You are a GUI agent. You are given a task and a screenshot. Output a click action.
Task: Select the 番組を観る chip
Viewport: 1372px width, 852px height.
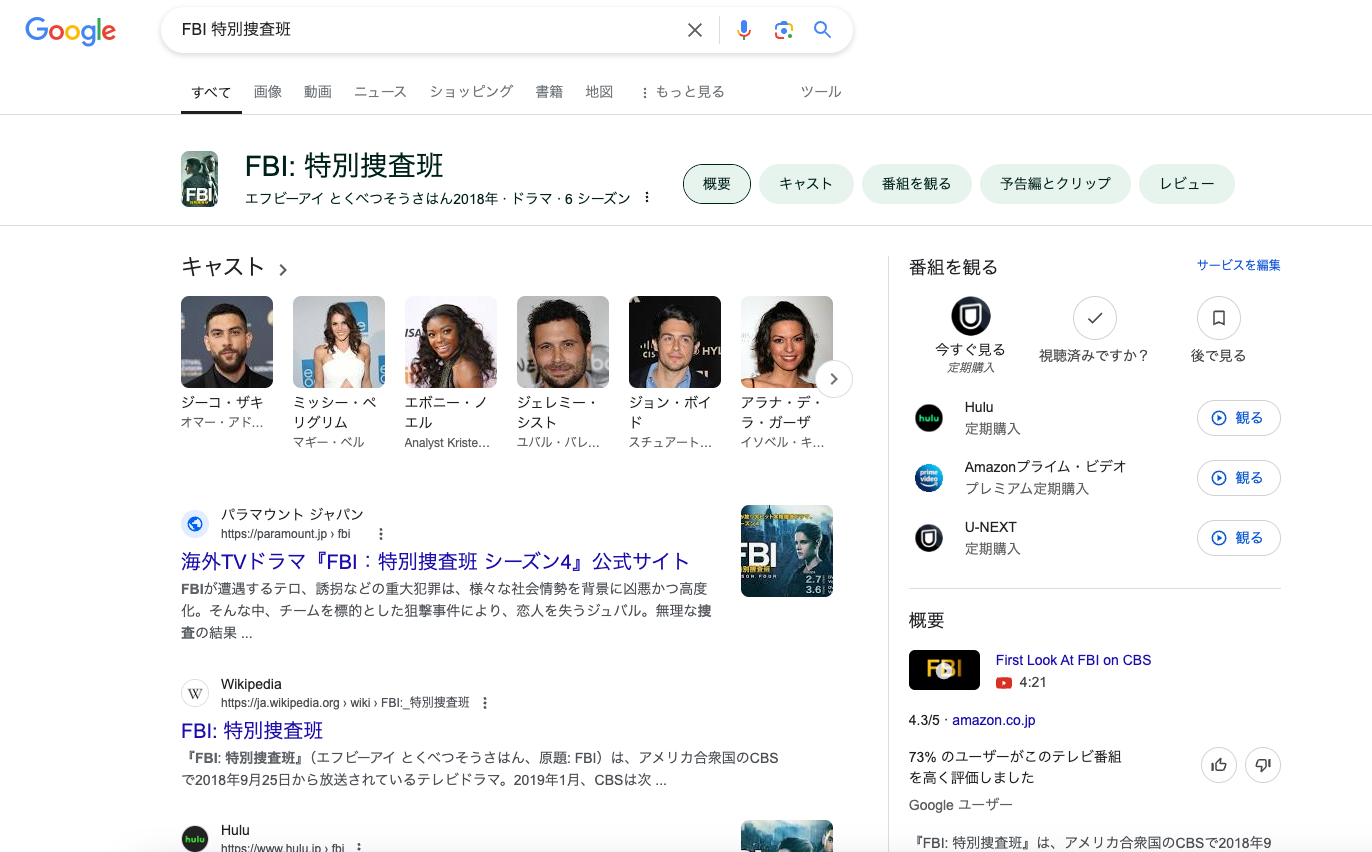click(917, 184)
